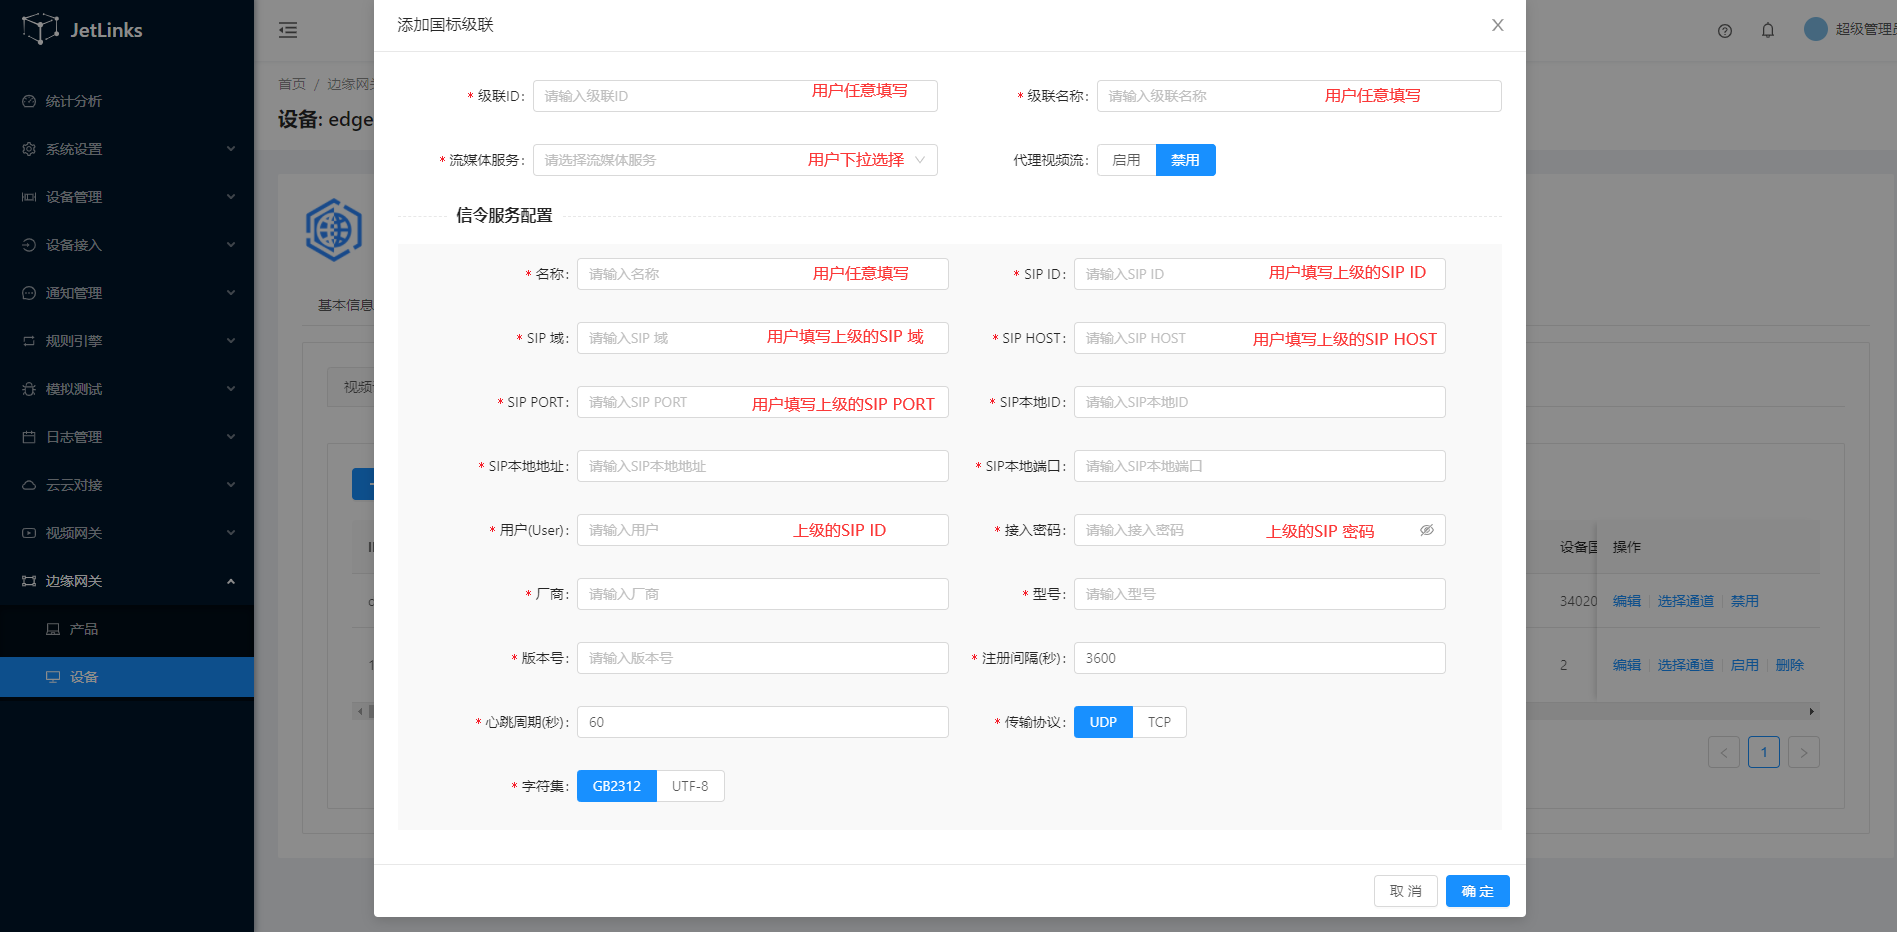Open 统计分析 in the sidebar
The image size is (1897, 932).
point(74,101)
